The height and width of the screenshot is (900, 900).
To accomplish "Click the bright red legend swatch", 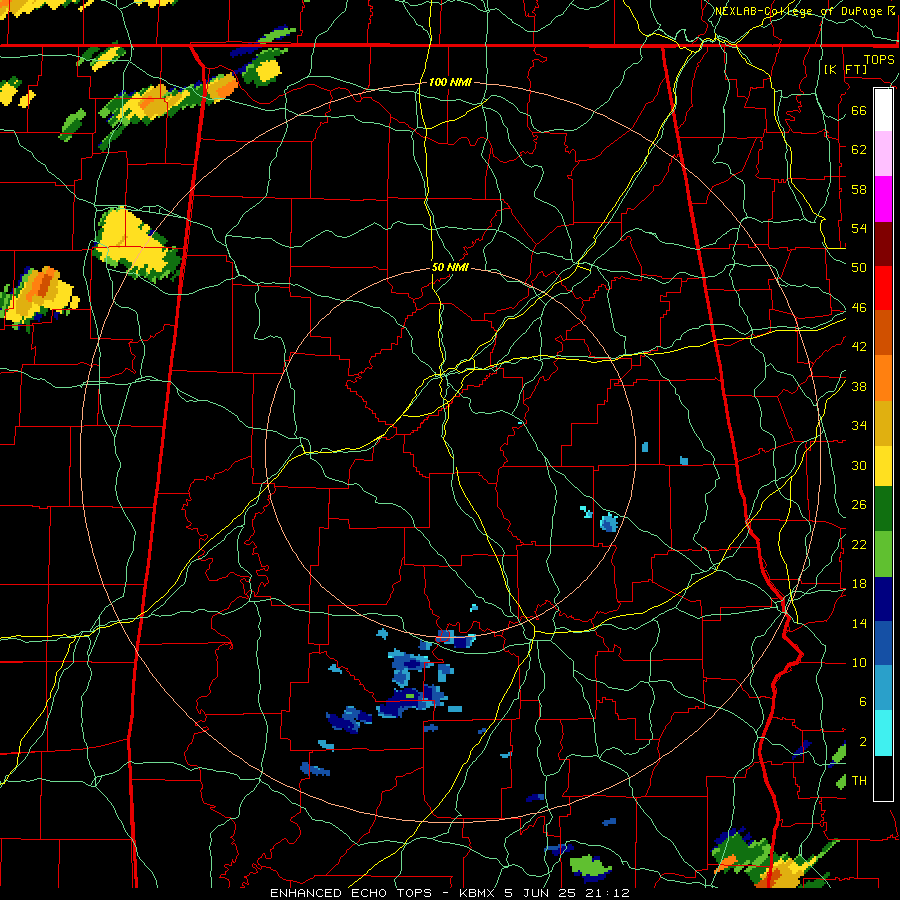I will pos(883,288).
